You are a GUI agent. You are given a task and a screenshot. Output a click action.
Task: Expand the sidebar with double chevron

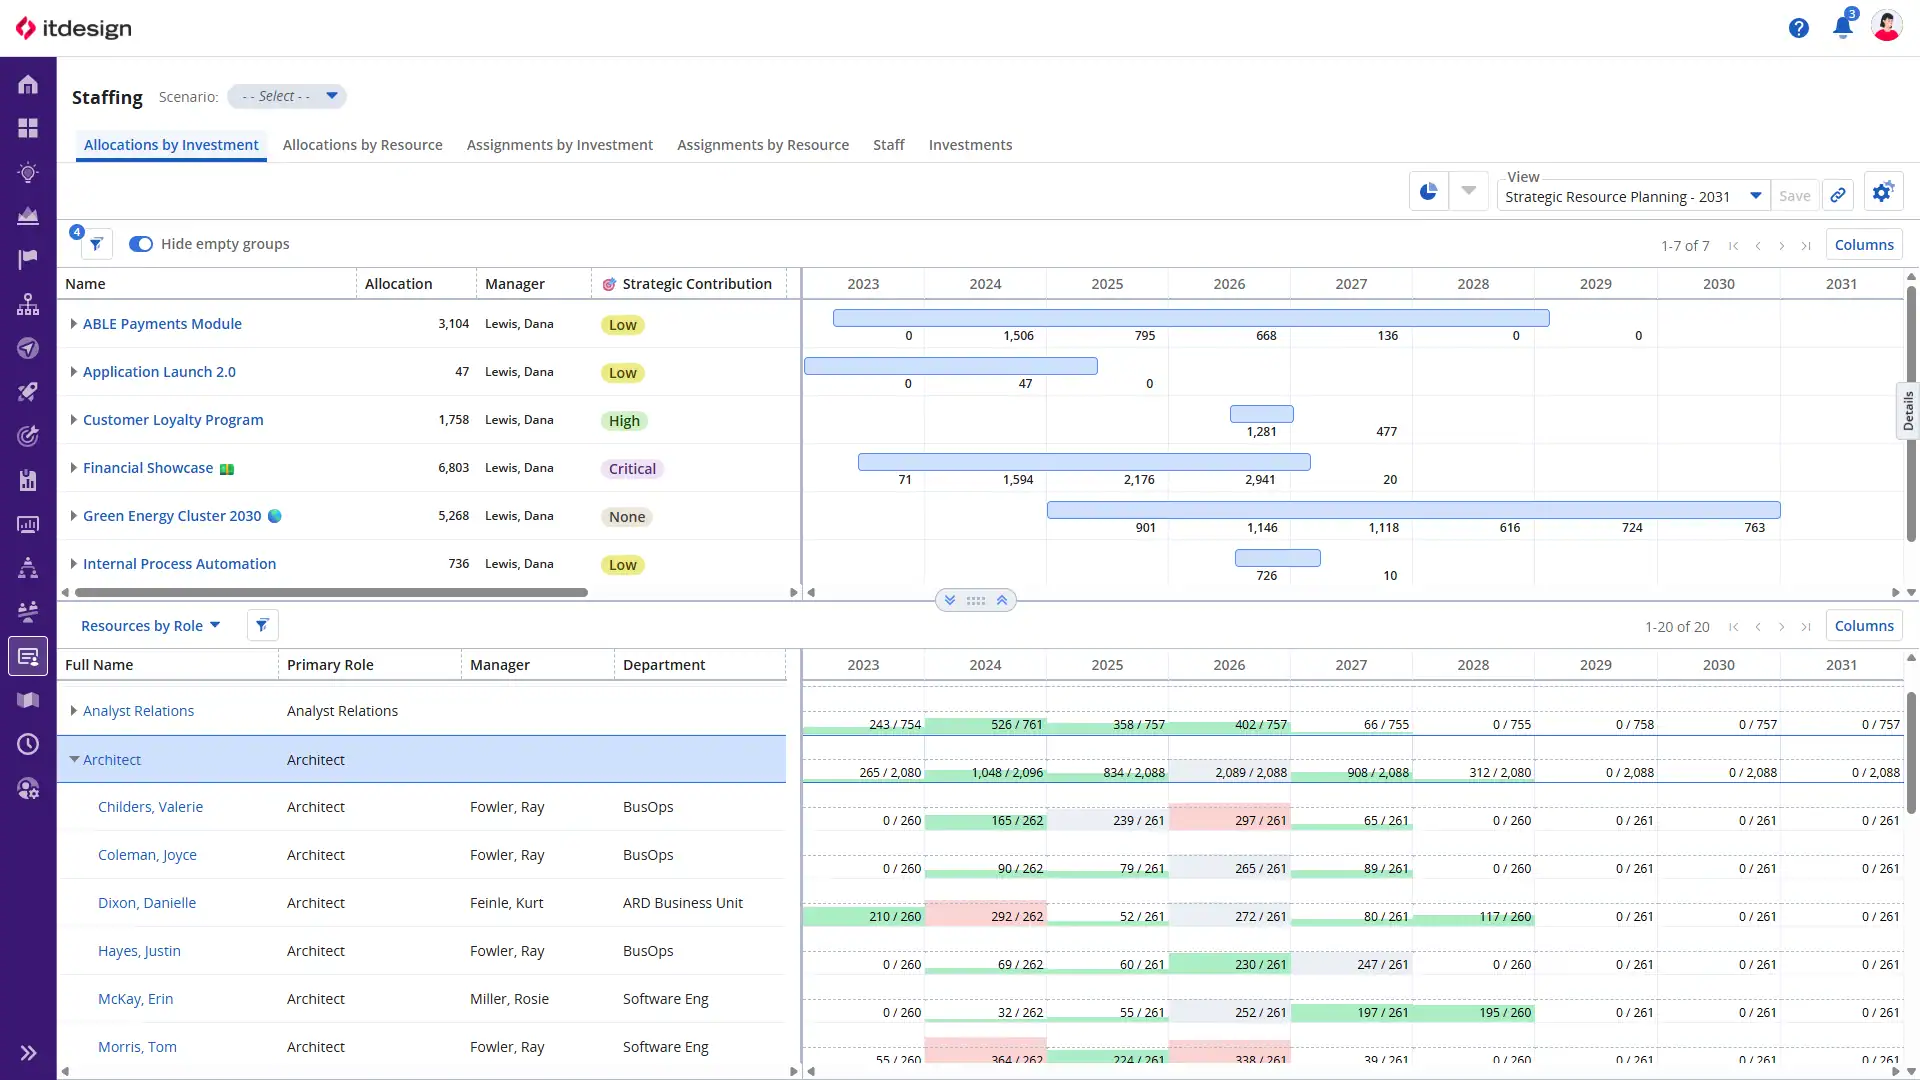28,1053
